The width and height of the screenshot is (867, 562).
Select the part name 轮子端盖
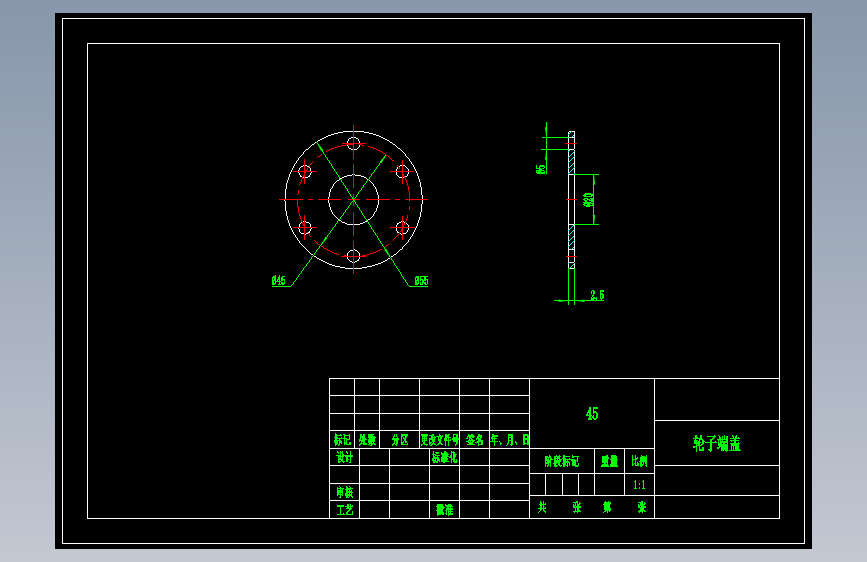tap(717, 443)
